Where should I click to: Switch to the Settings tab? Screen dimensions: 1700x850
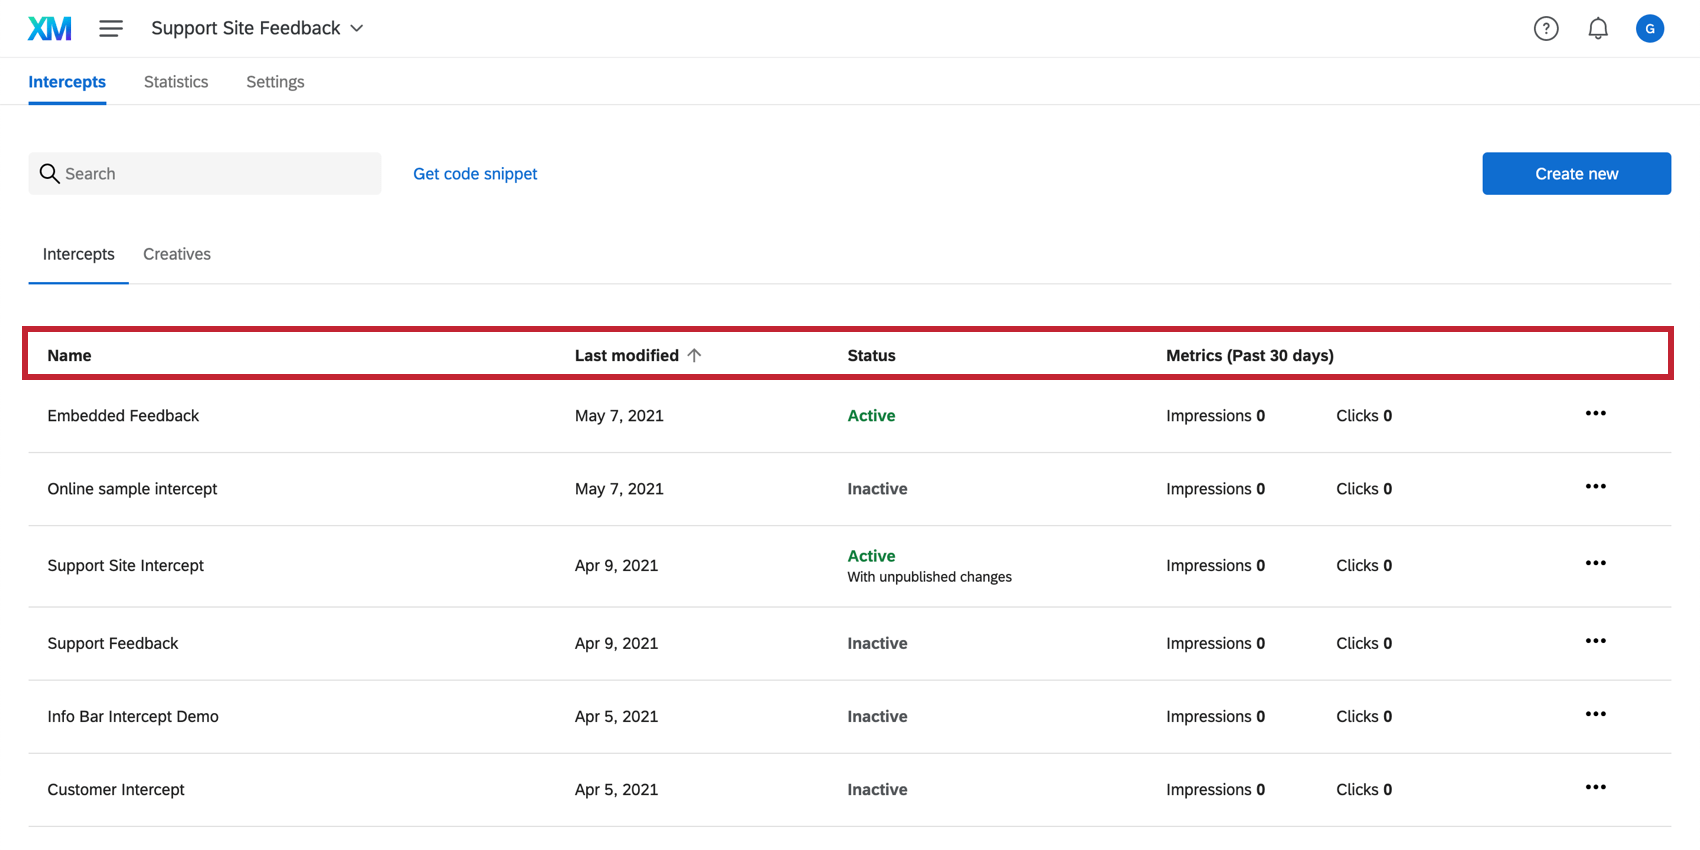point(275,82)
